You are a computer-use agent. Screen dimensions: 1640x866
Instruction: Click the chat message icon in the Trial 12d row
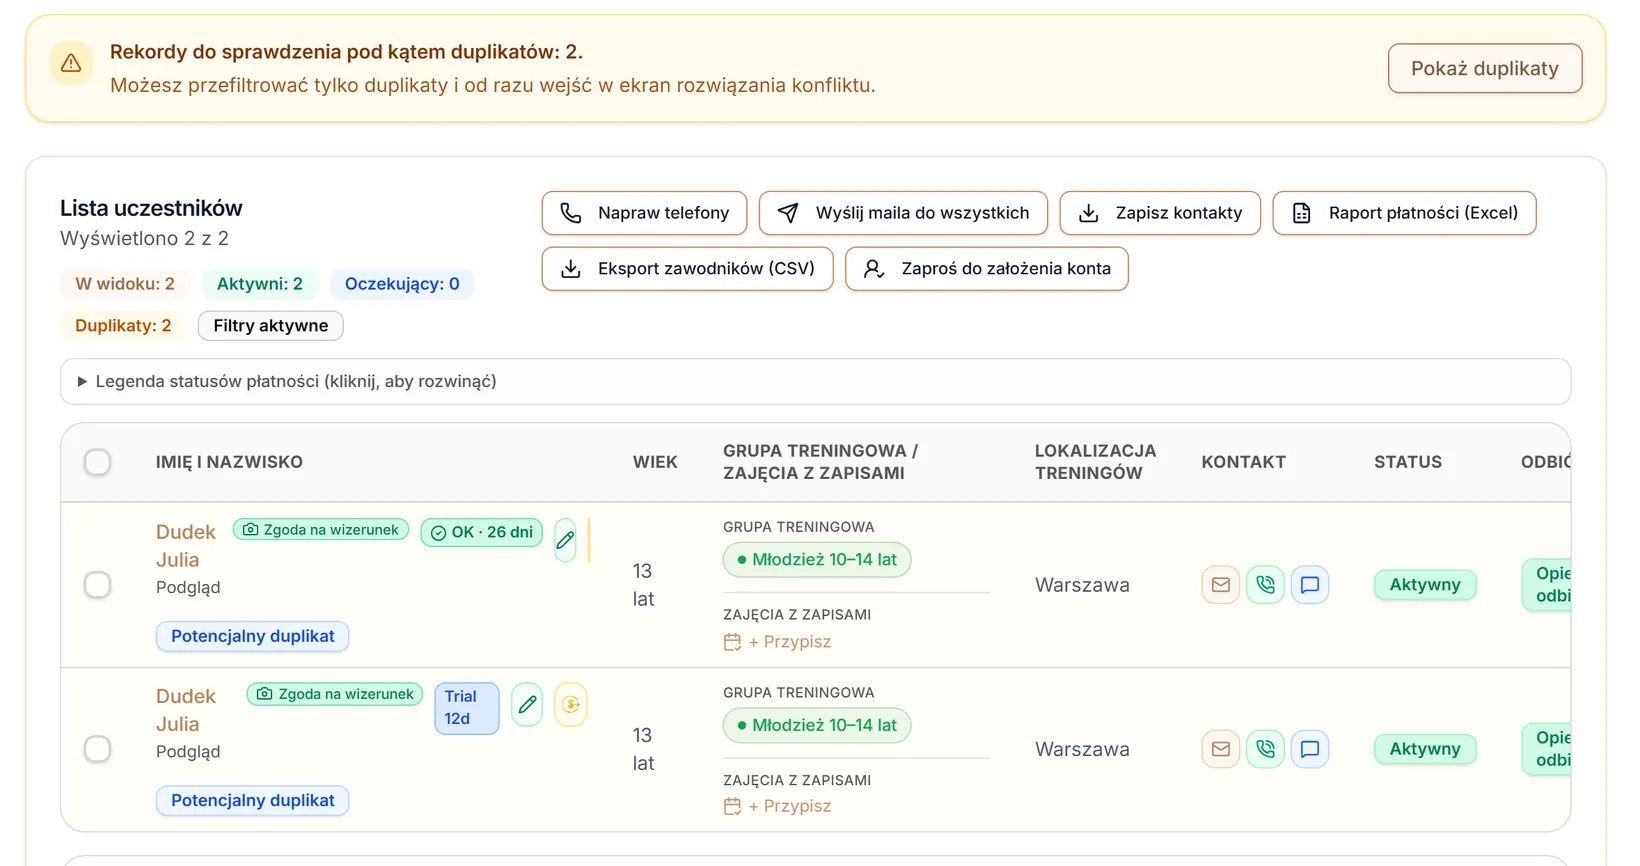point(1310,749)
